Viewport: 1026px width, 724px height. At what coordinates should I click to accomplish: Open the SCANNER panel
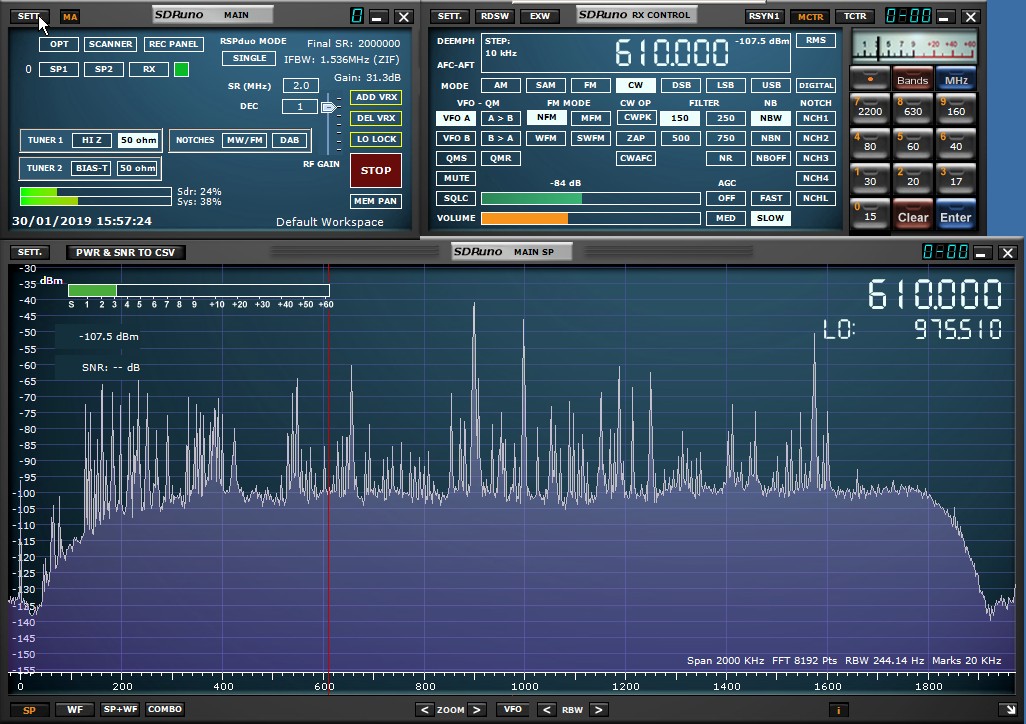[x=111, y=44]
